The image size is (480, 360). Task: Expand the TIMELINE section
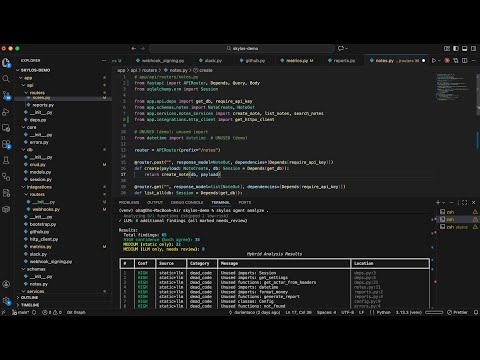(30, 305)
